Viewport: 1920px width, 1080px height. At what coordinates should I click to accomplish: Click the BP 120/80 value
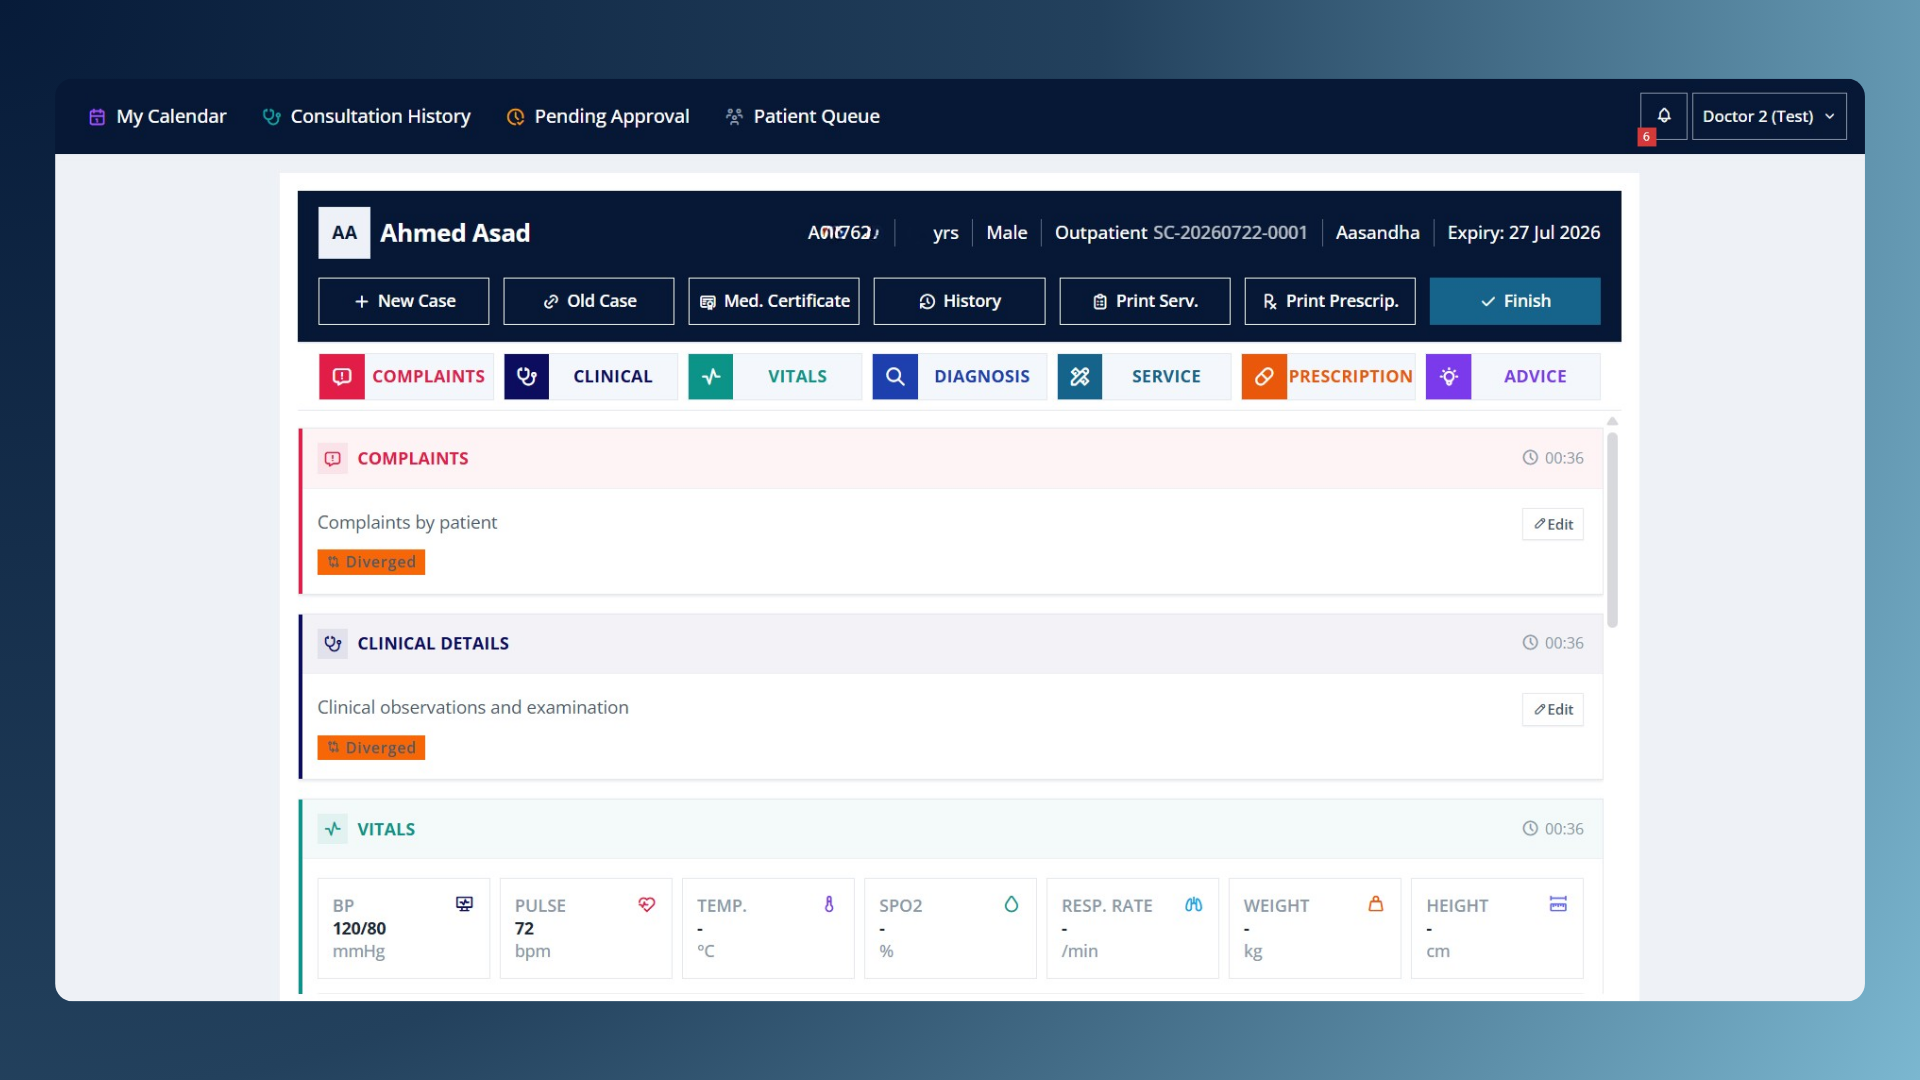pyautogui.click(x=359, y=928)
